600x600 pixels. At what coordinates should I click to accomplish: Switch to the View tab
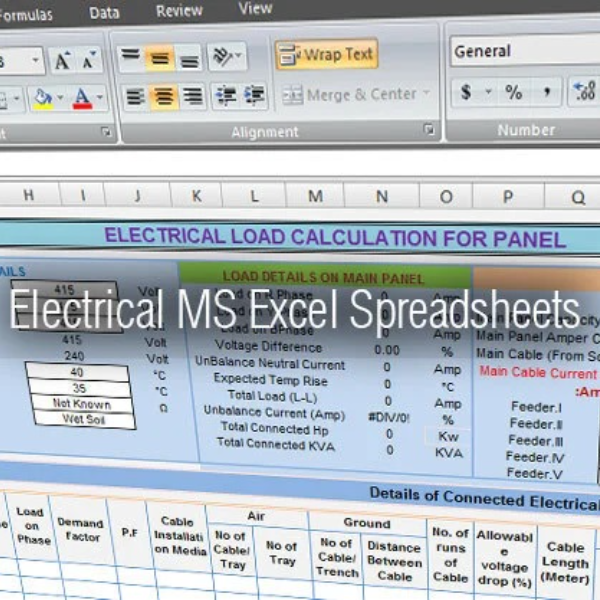point(255,8)
